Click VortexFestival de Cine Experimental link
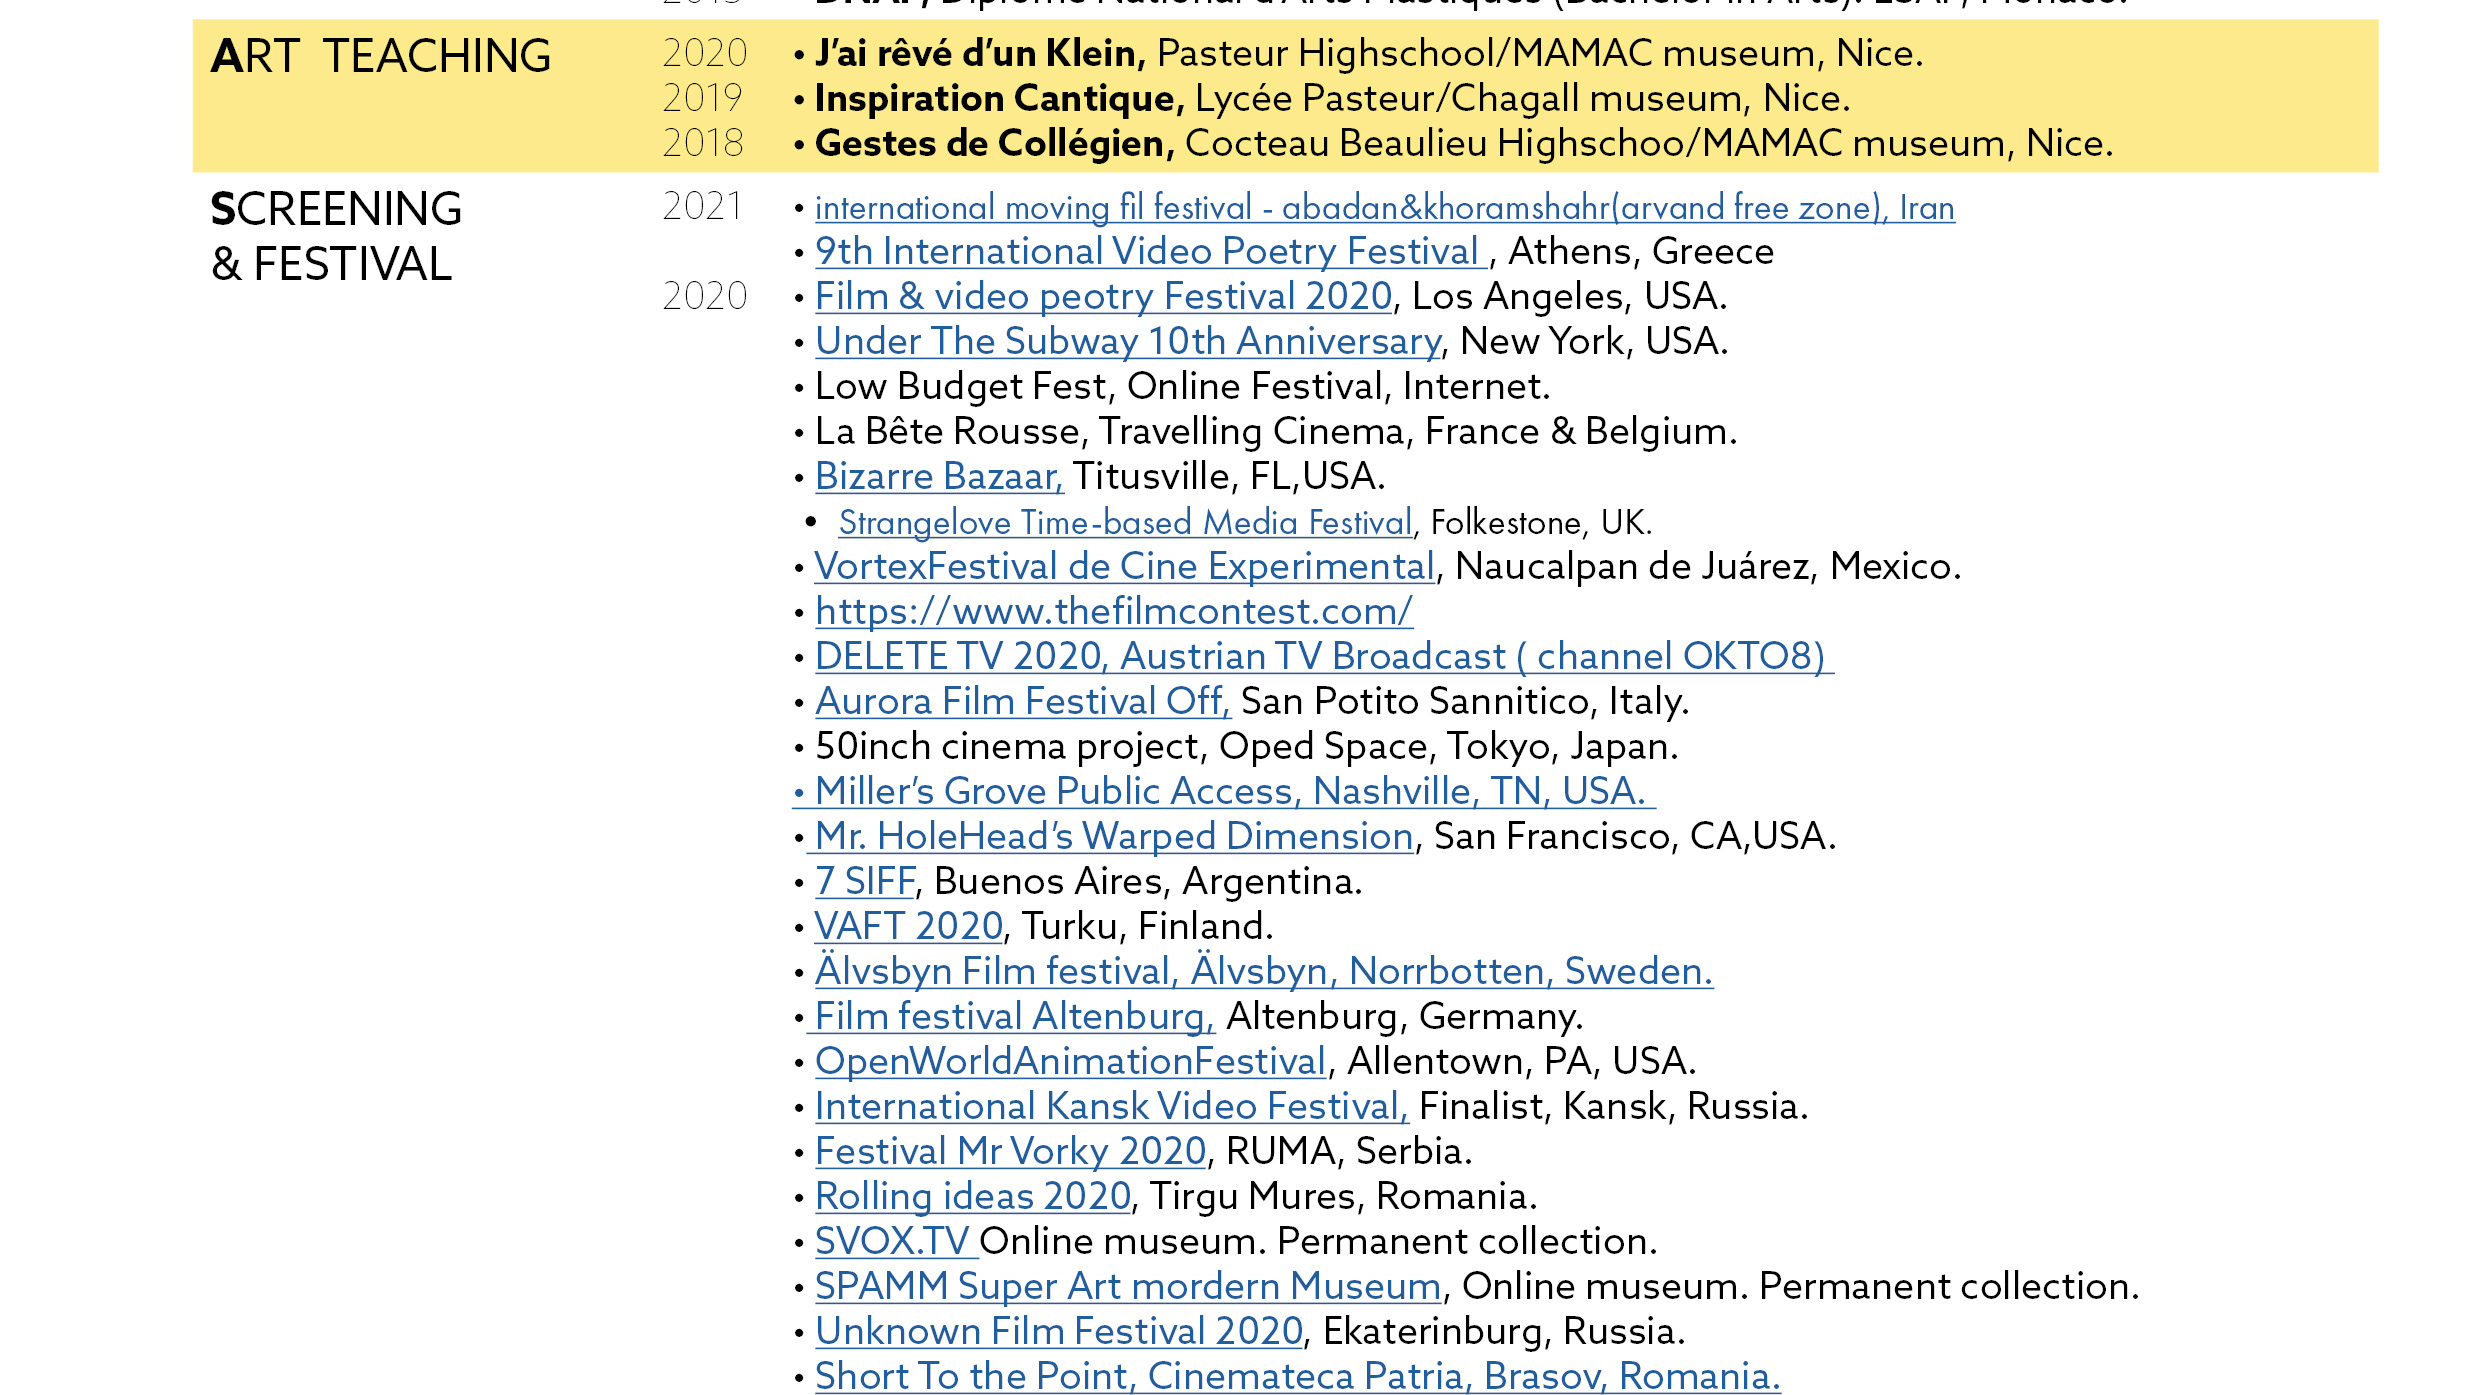2480x1395 pixels. (x=1124, y=567)
